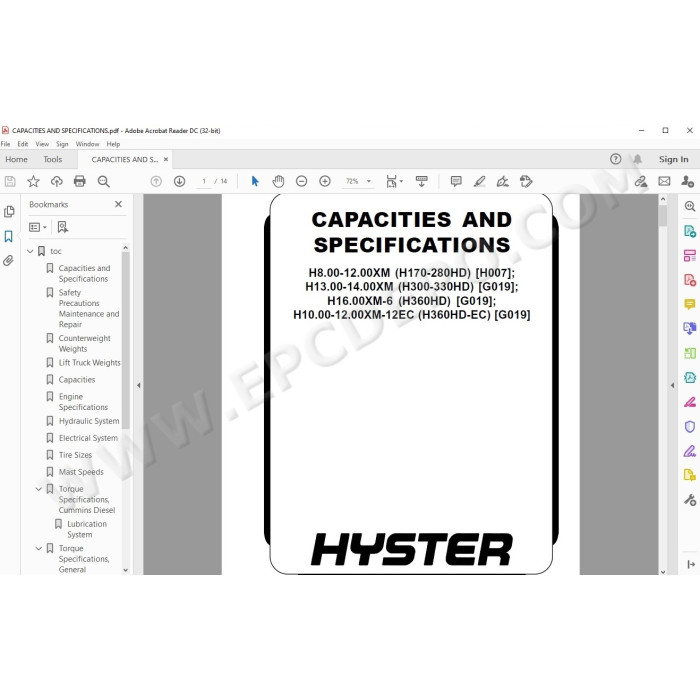The width and height of the screenshot is (700, 700).
Task: Jump to Engine Specifications bookmark
Action: 83,402
